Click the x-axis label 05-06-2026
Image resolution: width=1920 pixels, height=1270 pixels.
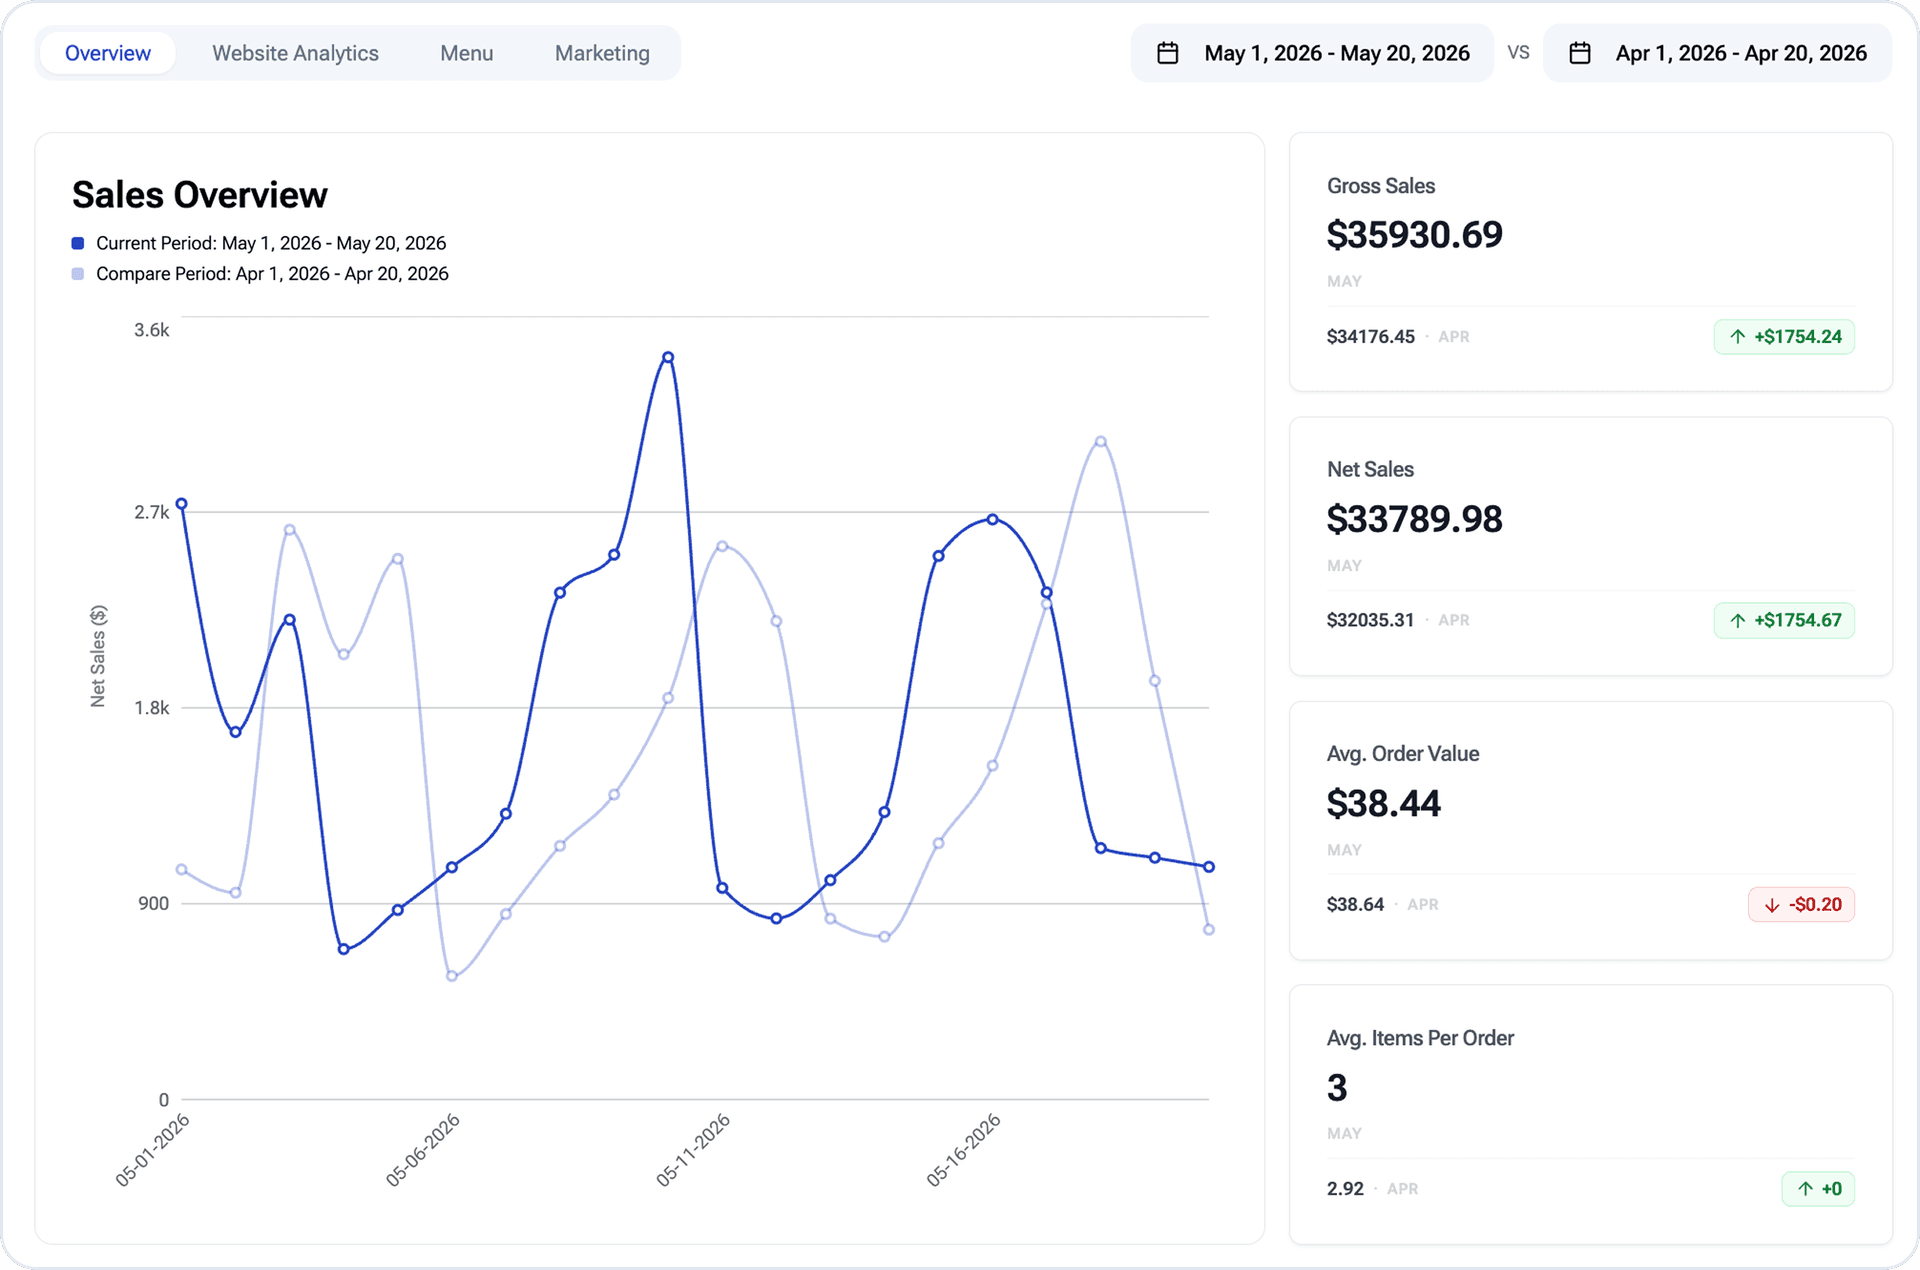423,1150
